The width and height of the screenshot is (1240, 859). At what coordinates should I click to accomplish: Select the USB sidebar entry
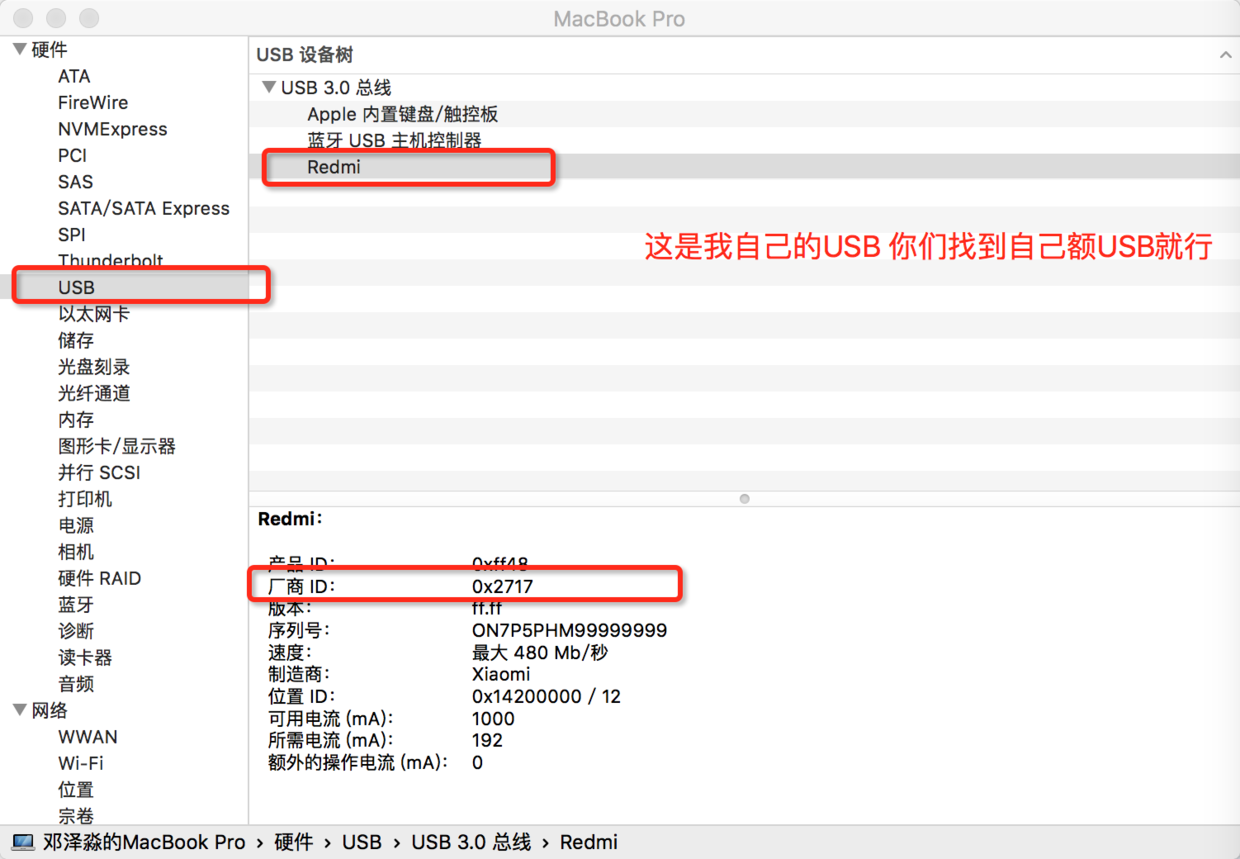tap(76, 287)
